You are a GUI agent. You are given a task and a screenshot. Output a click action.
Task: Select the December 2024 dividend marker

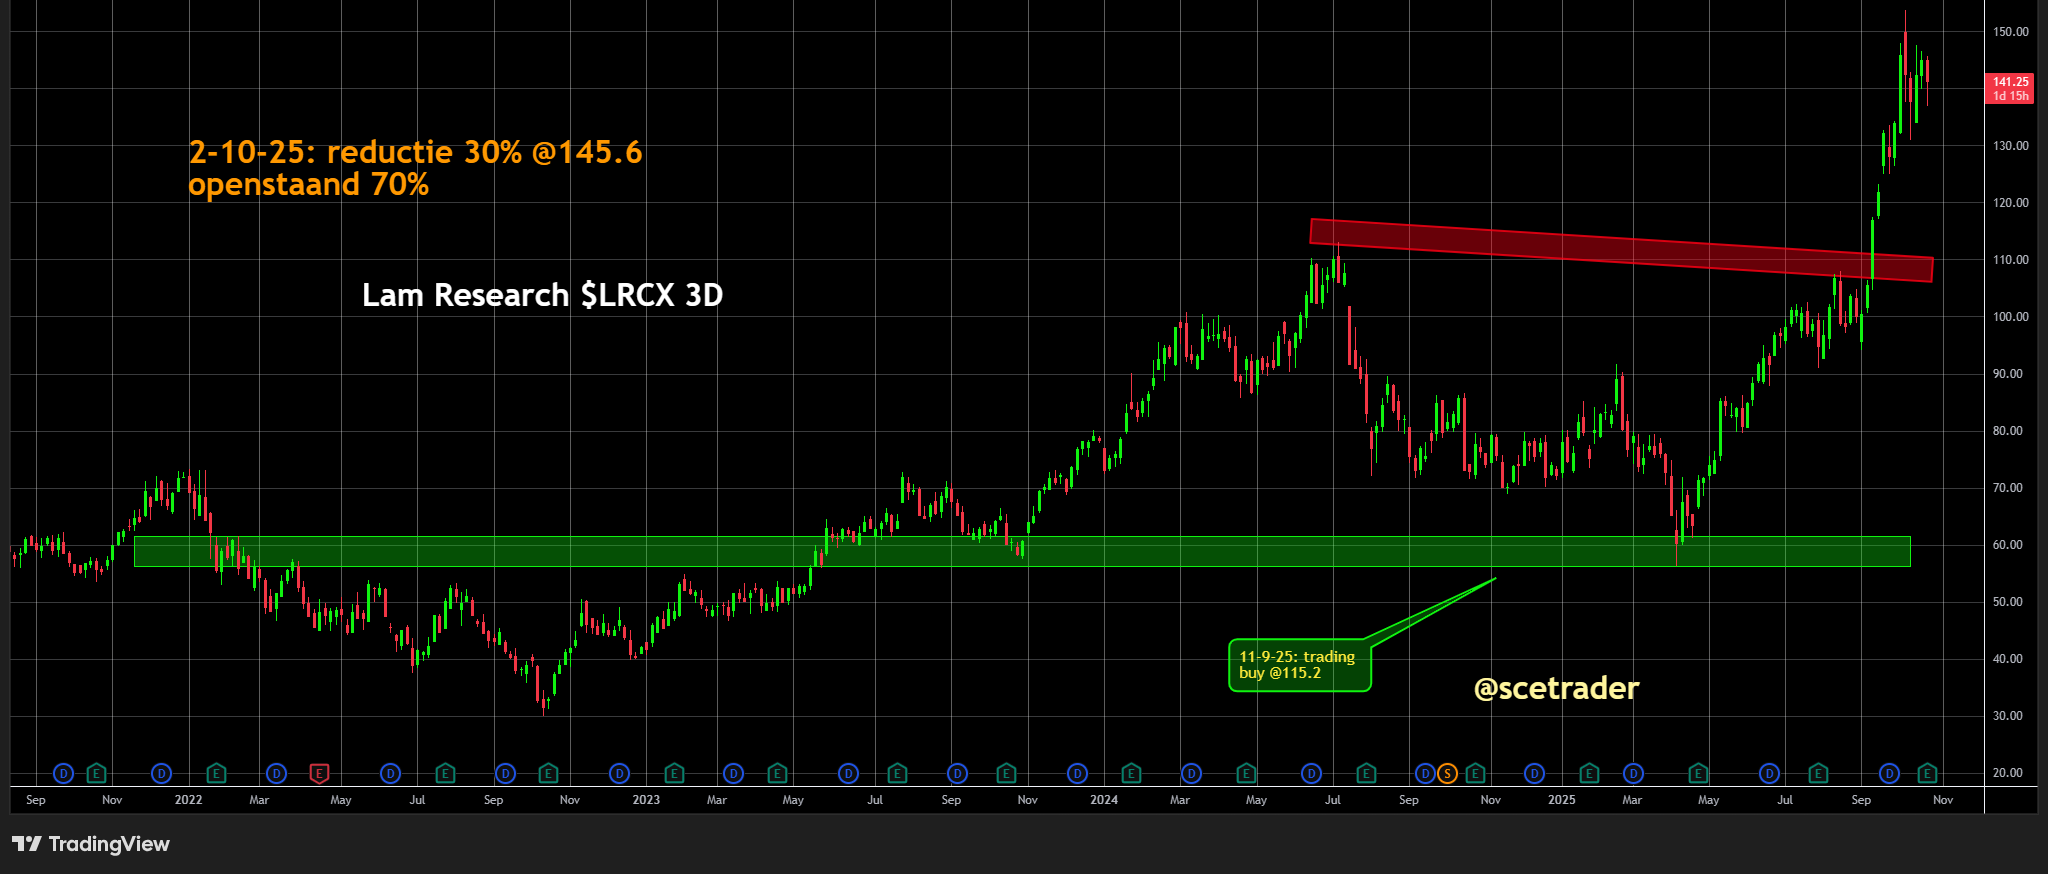[x=1534, y=773]
